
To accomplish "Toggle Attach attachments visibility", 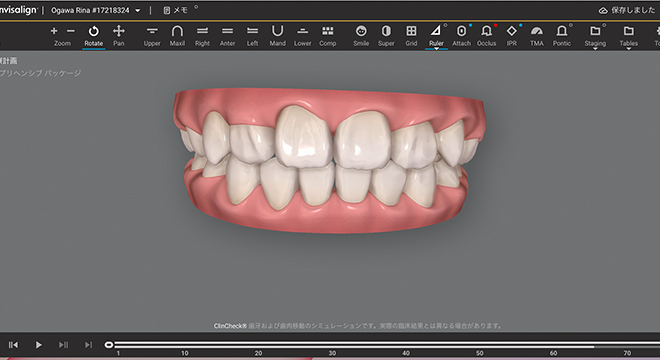I will (461, 36).
